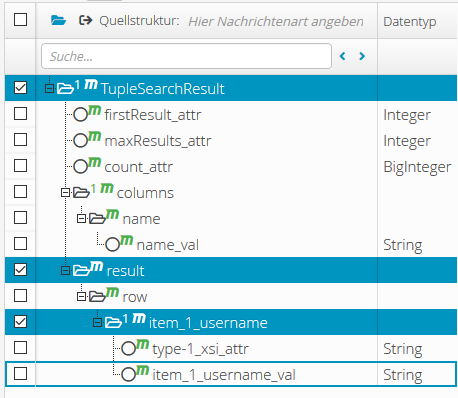Click the item_1_username_val circle node icon

click(x=129, y=374)
